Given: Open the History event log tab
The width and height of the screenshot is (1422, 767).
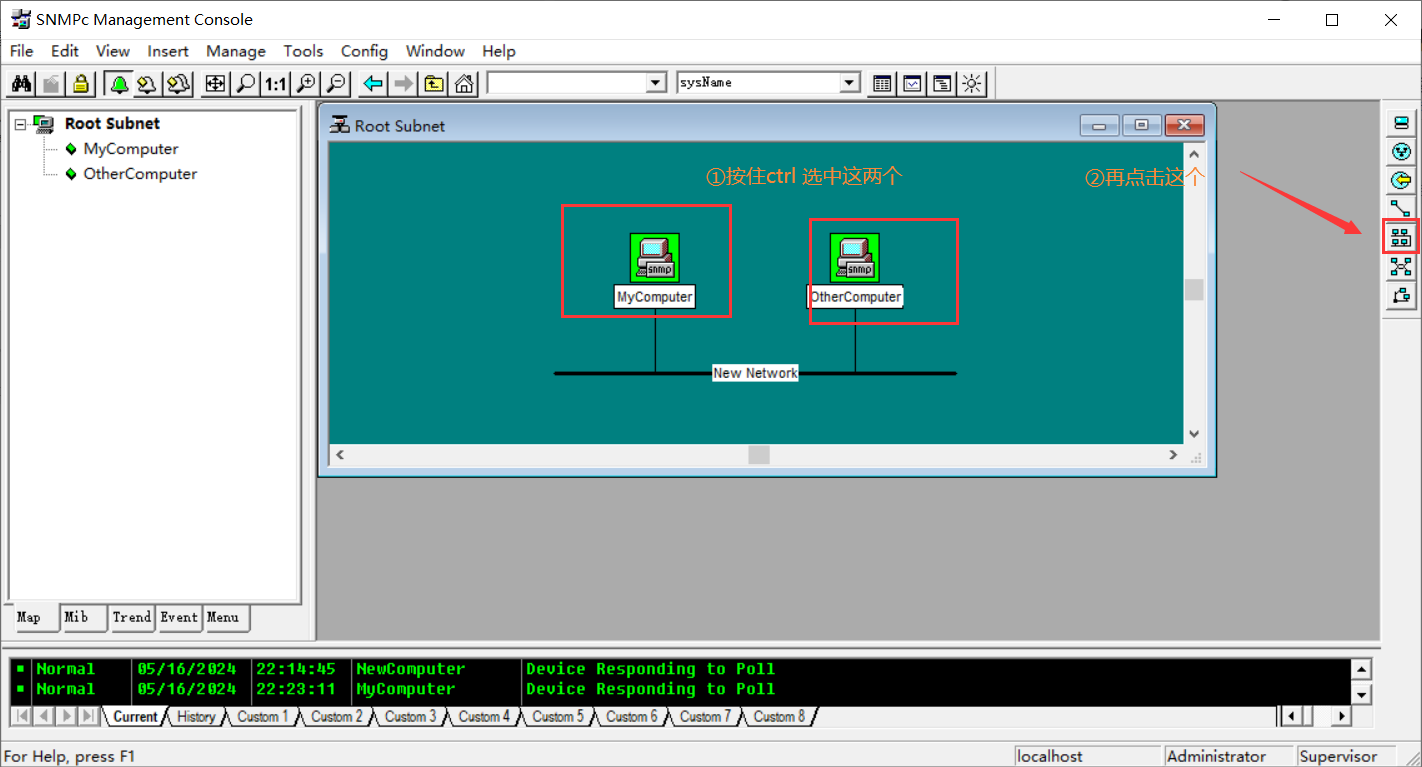Looking at the screenshot, I should pyautogui.click(x=197, y=717).
